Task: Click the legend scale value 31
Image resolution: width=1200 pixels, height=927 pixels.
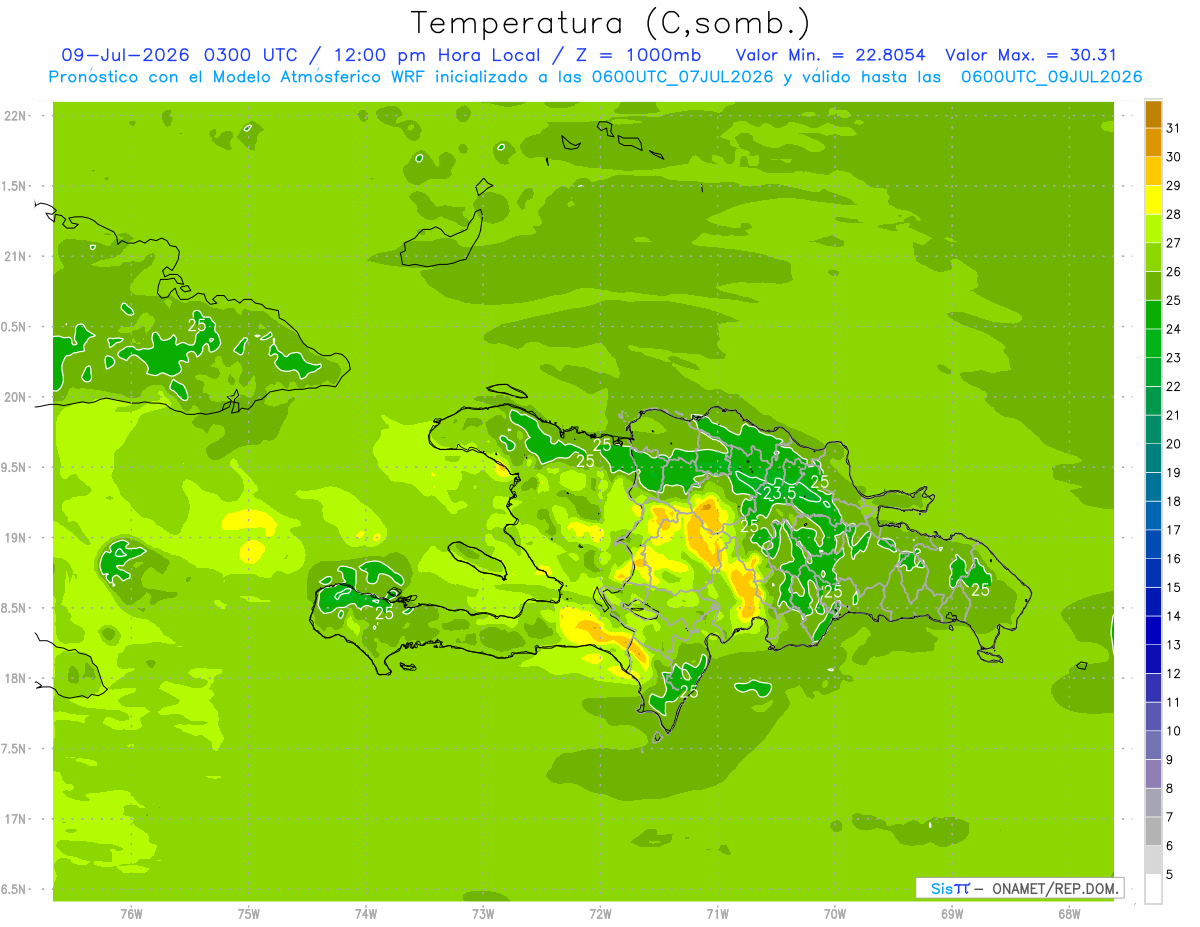Action: tap(1174, 129)
